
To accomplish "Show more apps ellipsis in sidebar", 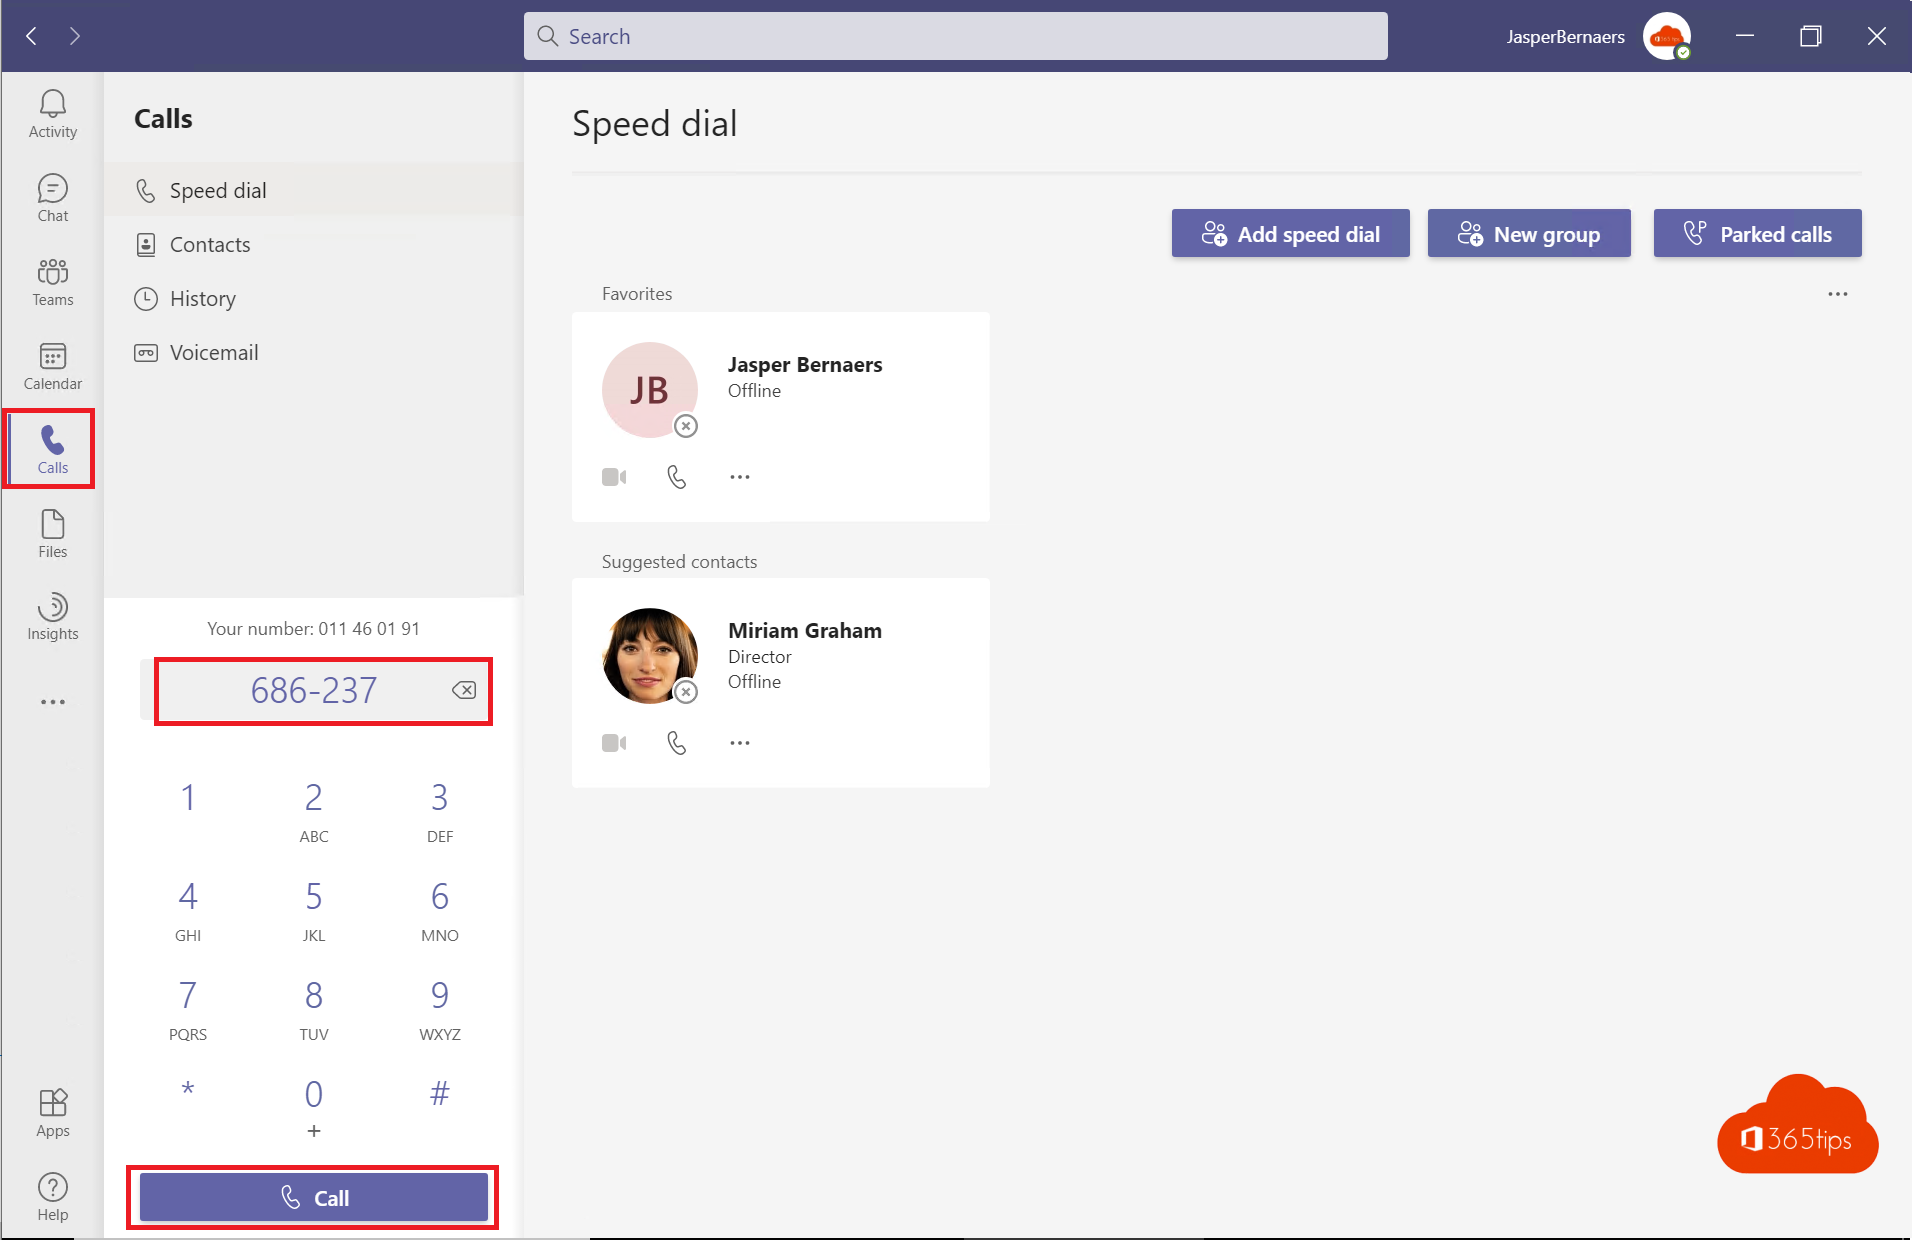I will click(x=53, y=702).
